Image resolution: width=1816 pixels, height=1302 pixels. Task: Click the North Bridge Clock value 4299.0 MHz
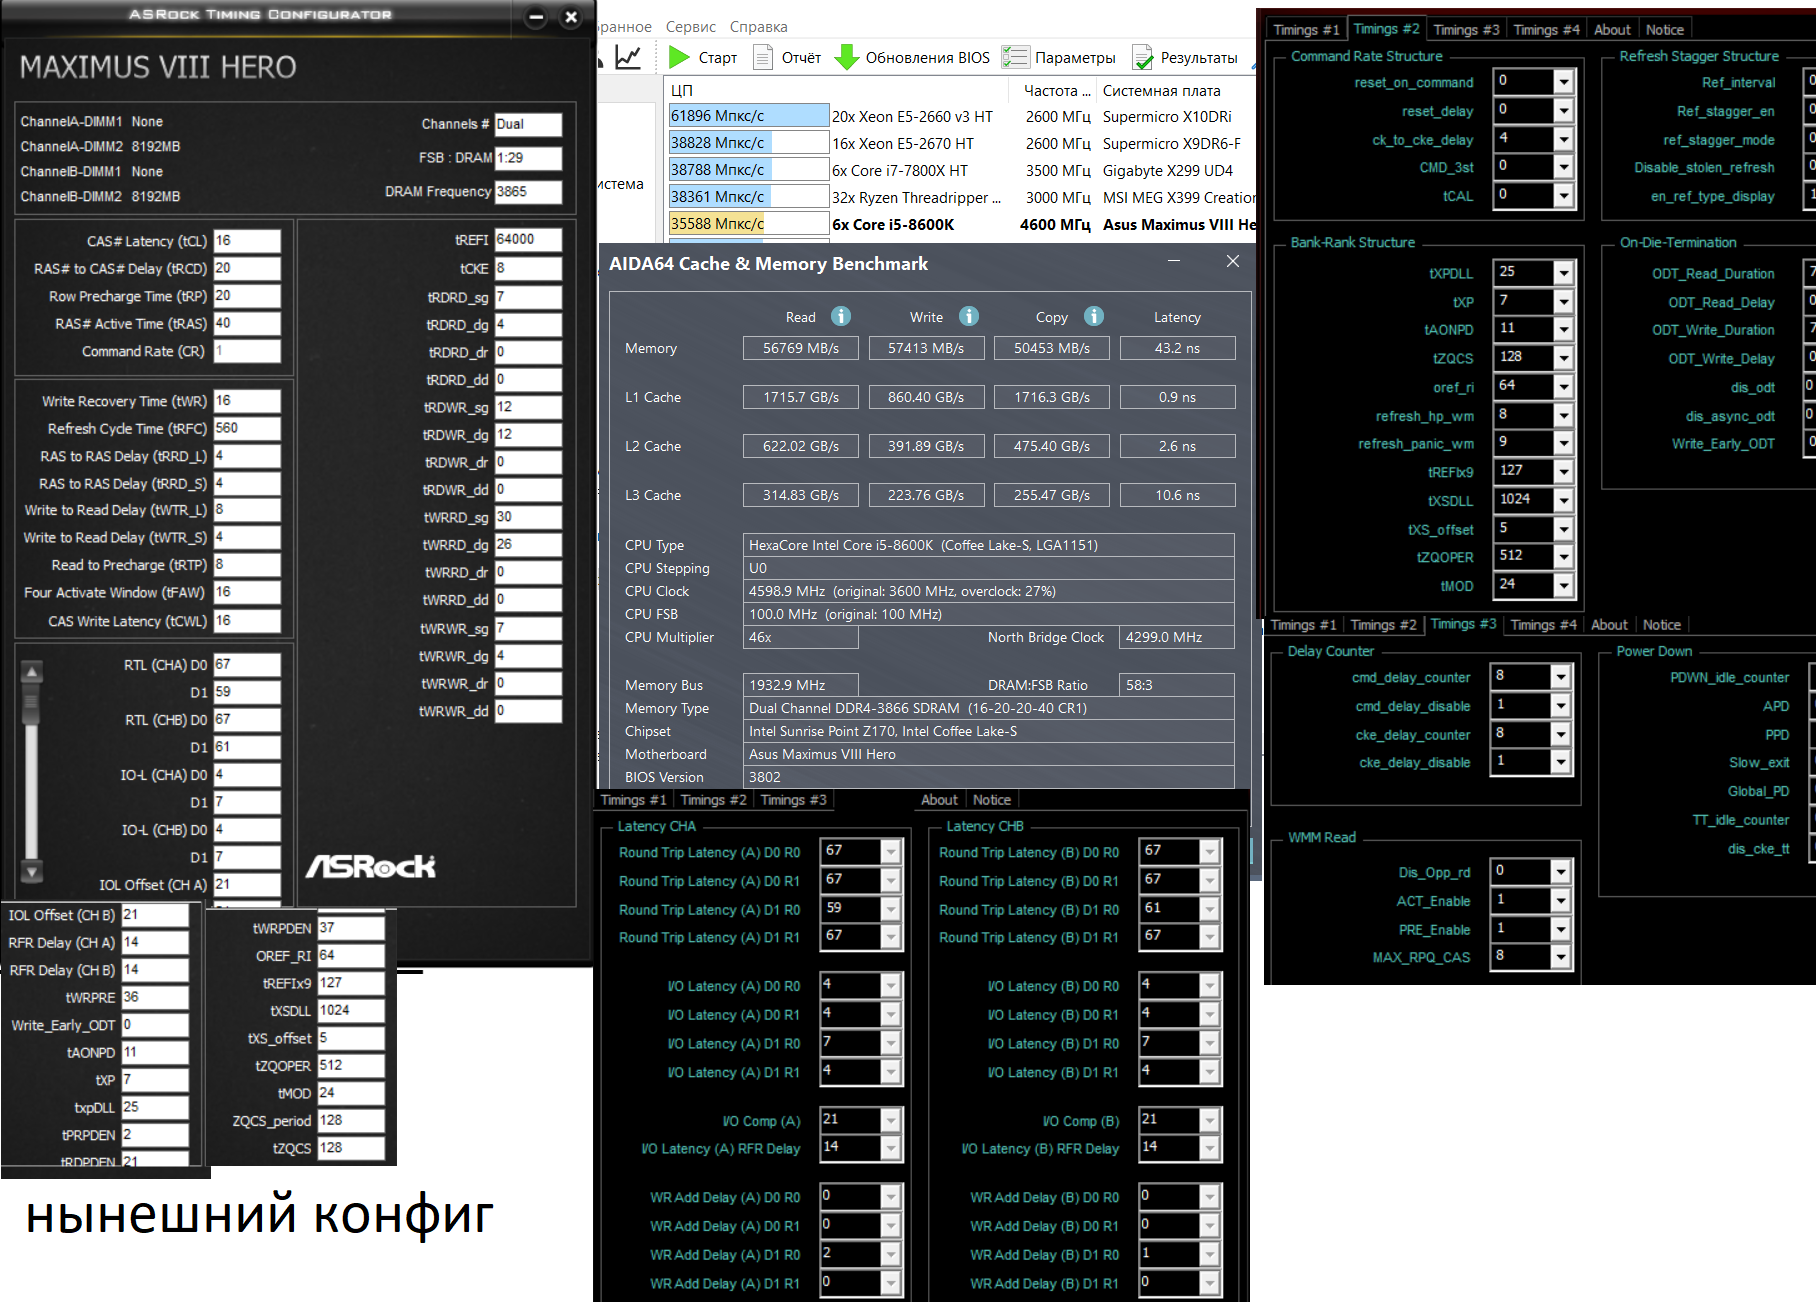coord(1176,637)
